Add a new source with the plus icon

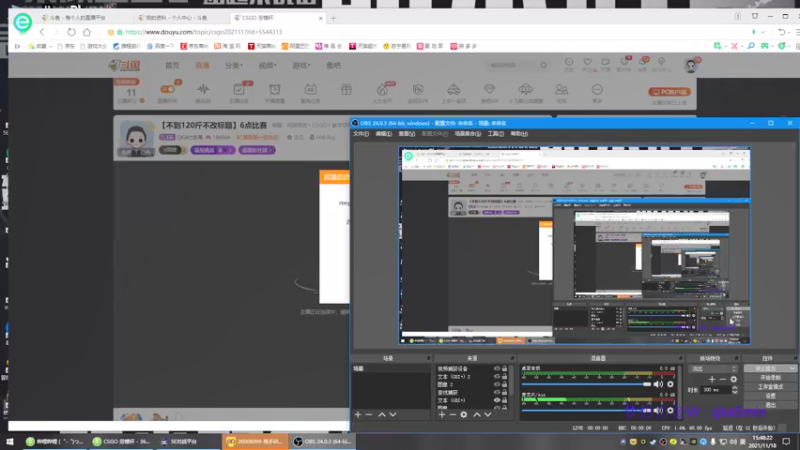[442, 415]
